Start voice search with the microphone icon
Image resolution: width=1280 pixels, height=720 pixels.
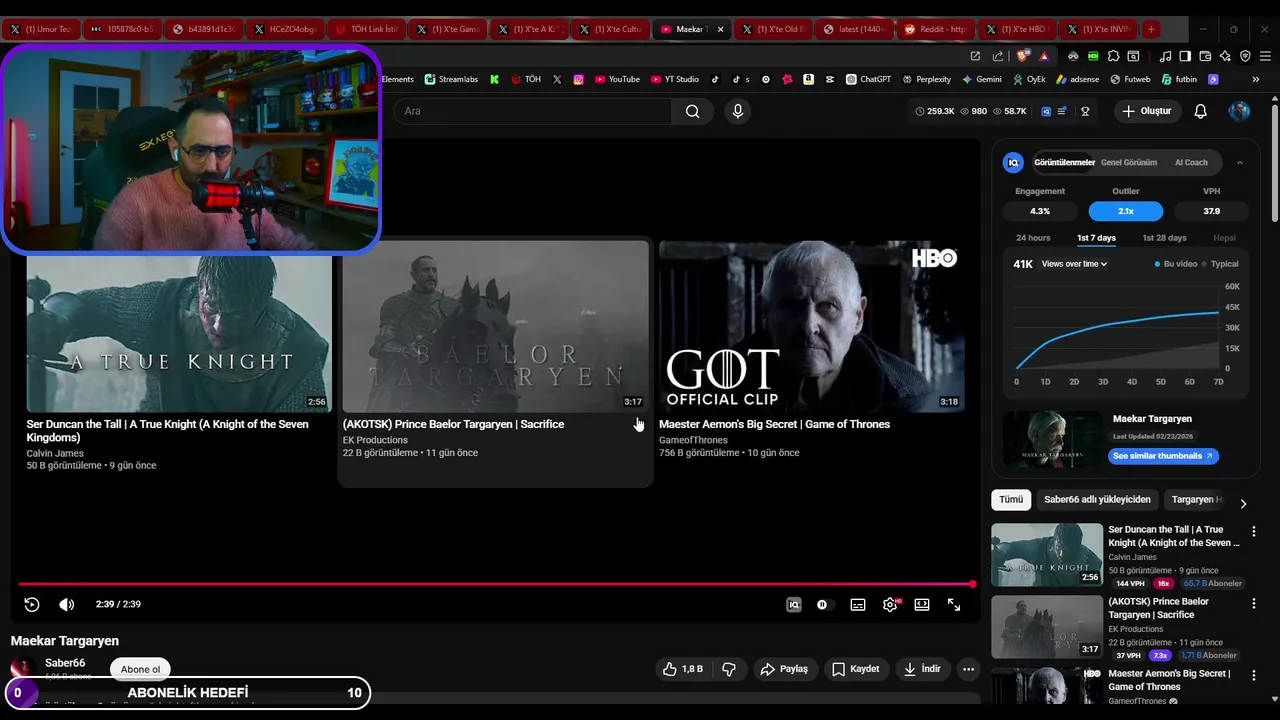coord(738,111)
